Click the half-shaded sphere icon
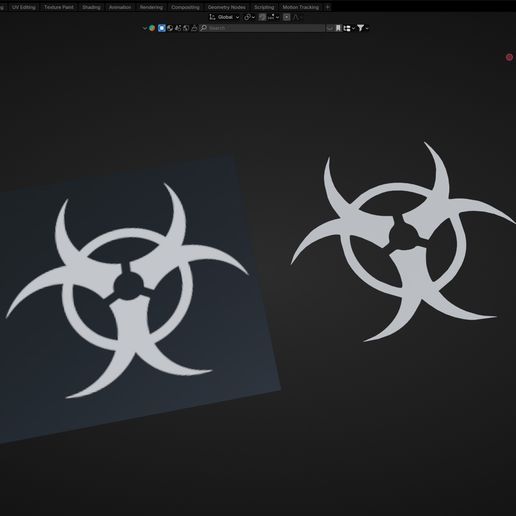 [170, 28]
